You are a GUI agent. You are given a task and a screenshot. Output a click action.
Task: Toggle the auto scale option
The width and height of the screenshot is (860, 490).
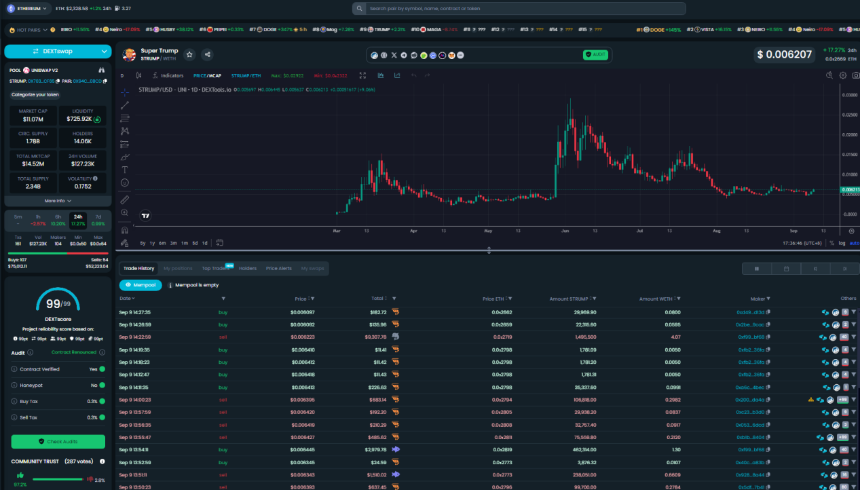point(855,243)
